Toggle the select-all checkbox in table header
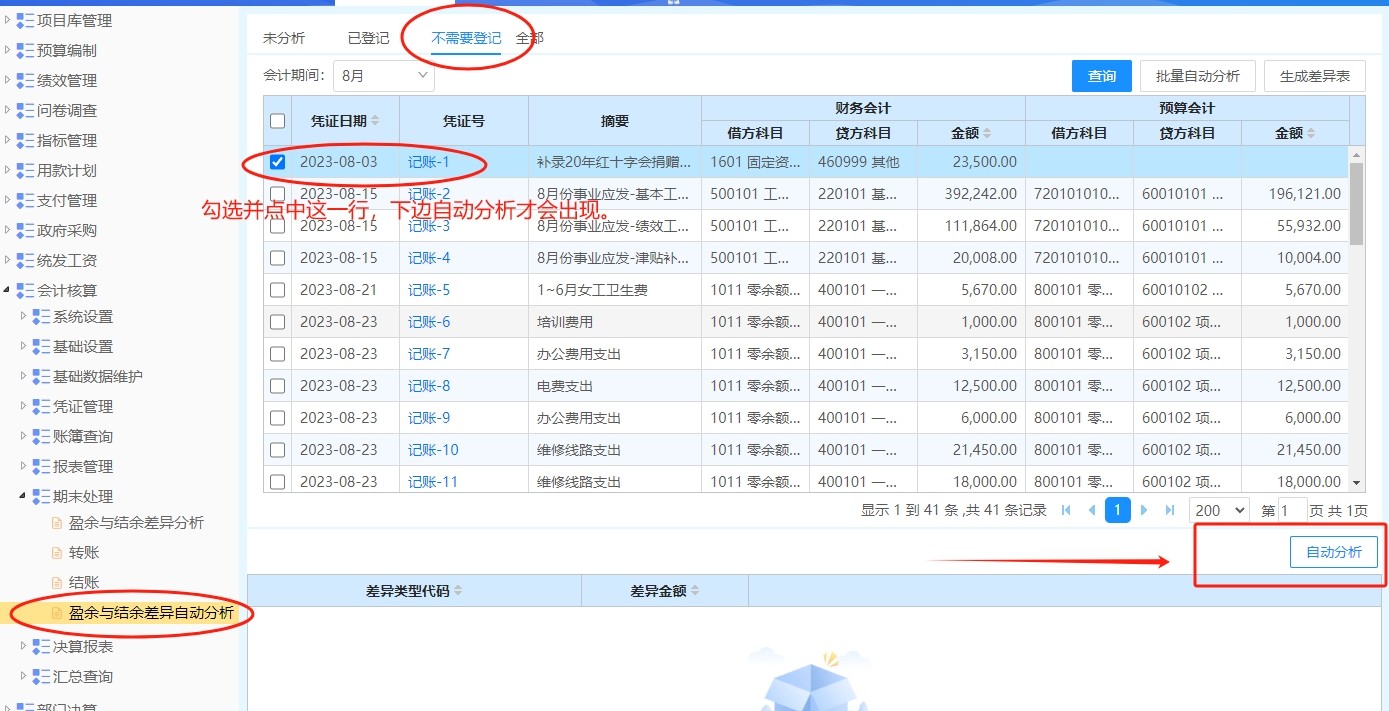The width and height of the screenshot is (1389, 711). click(278, 121)
